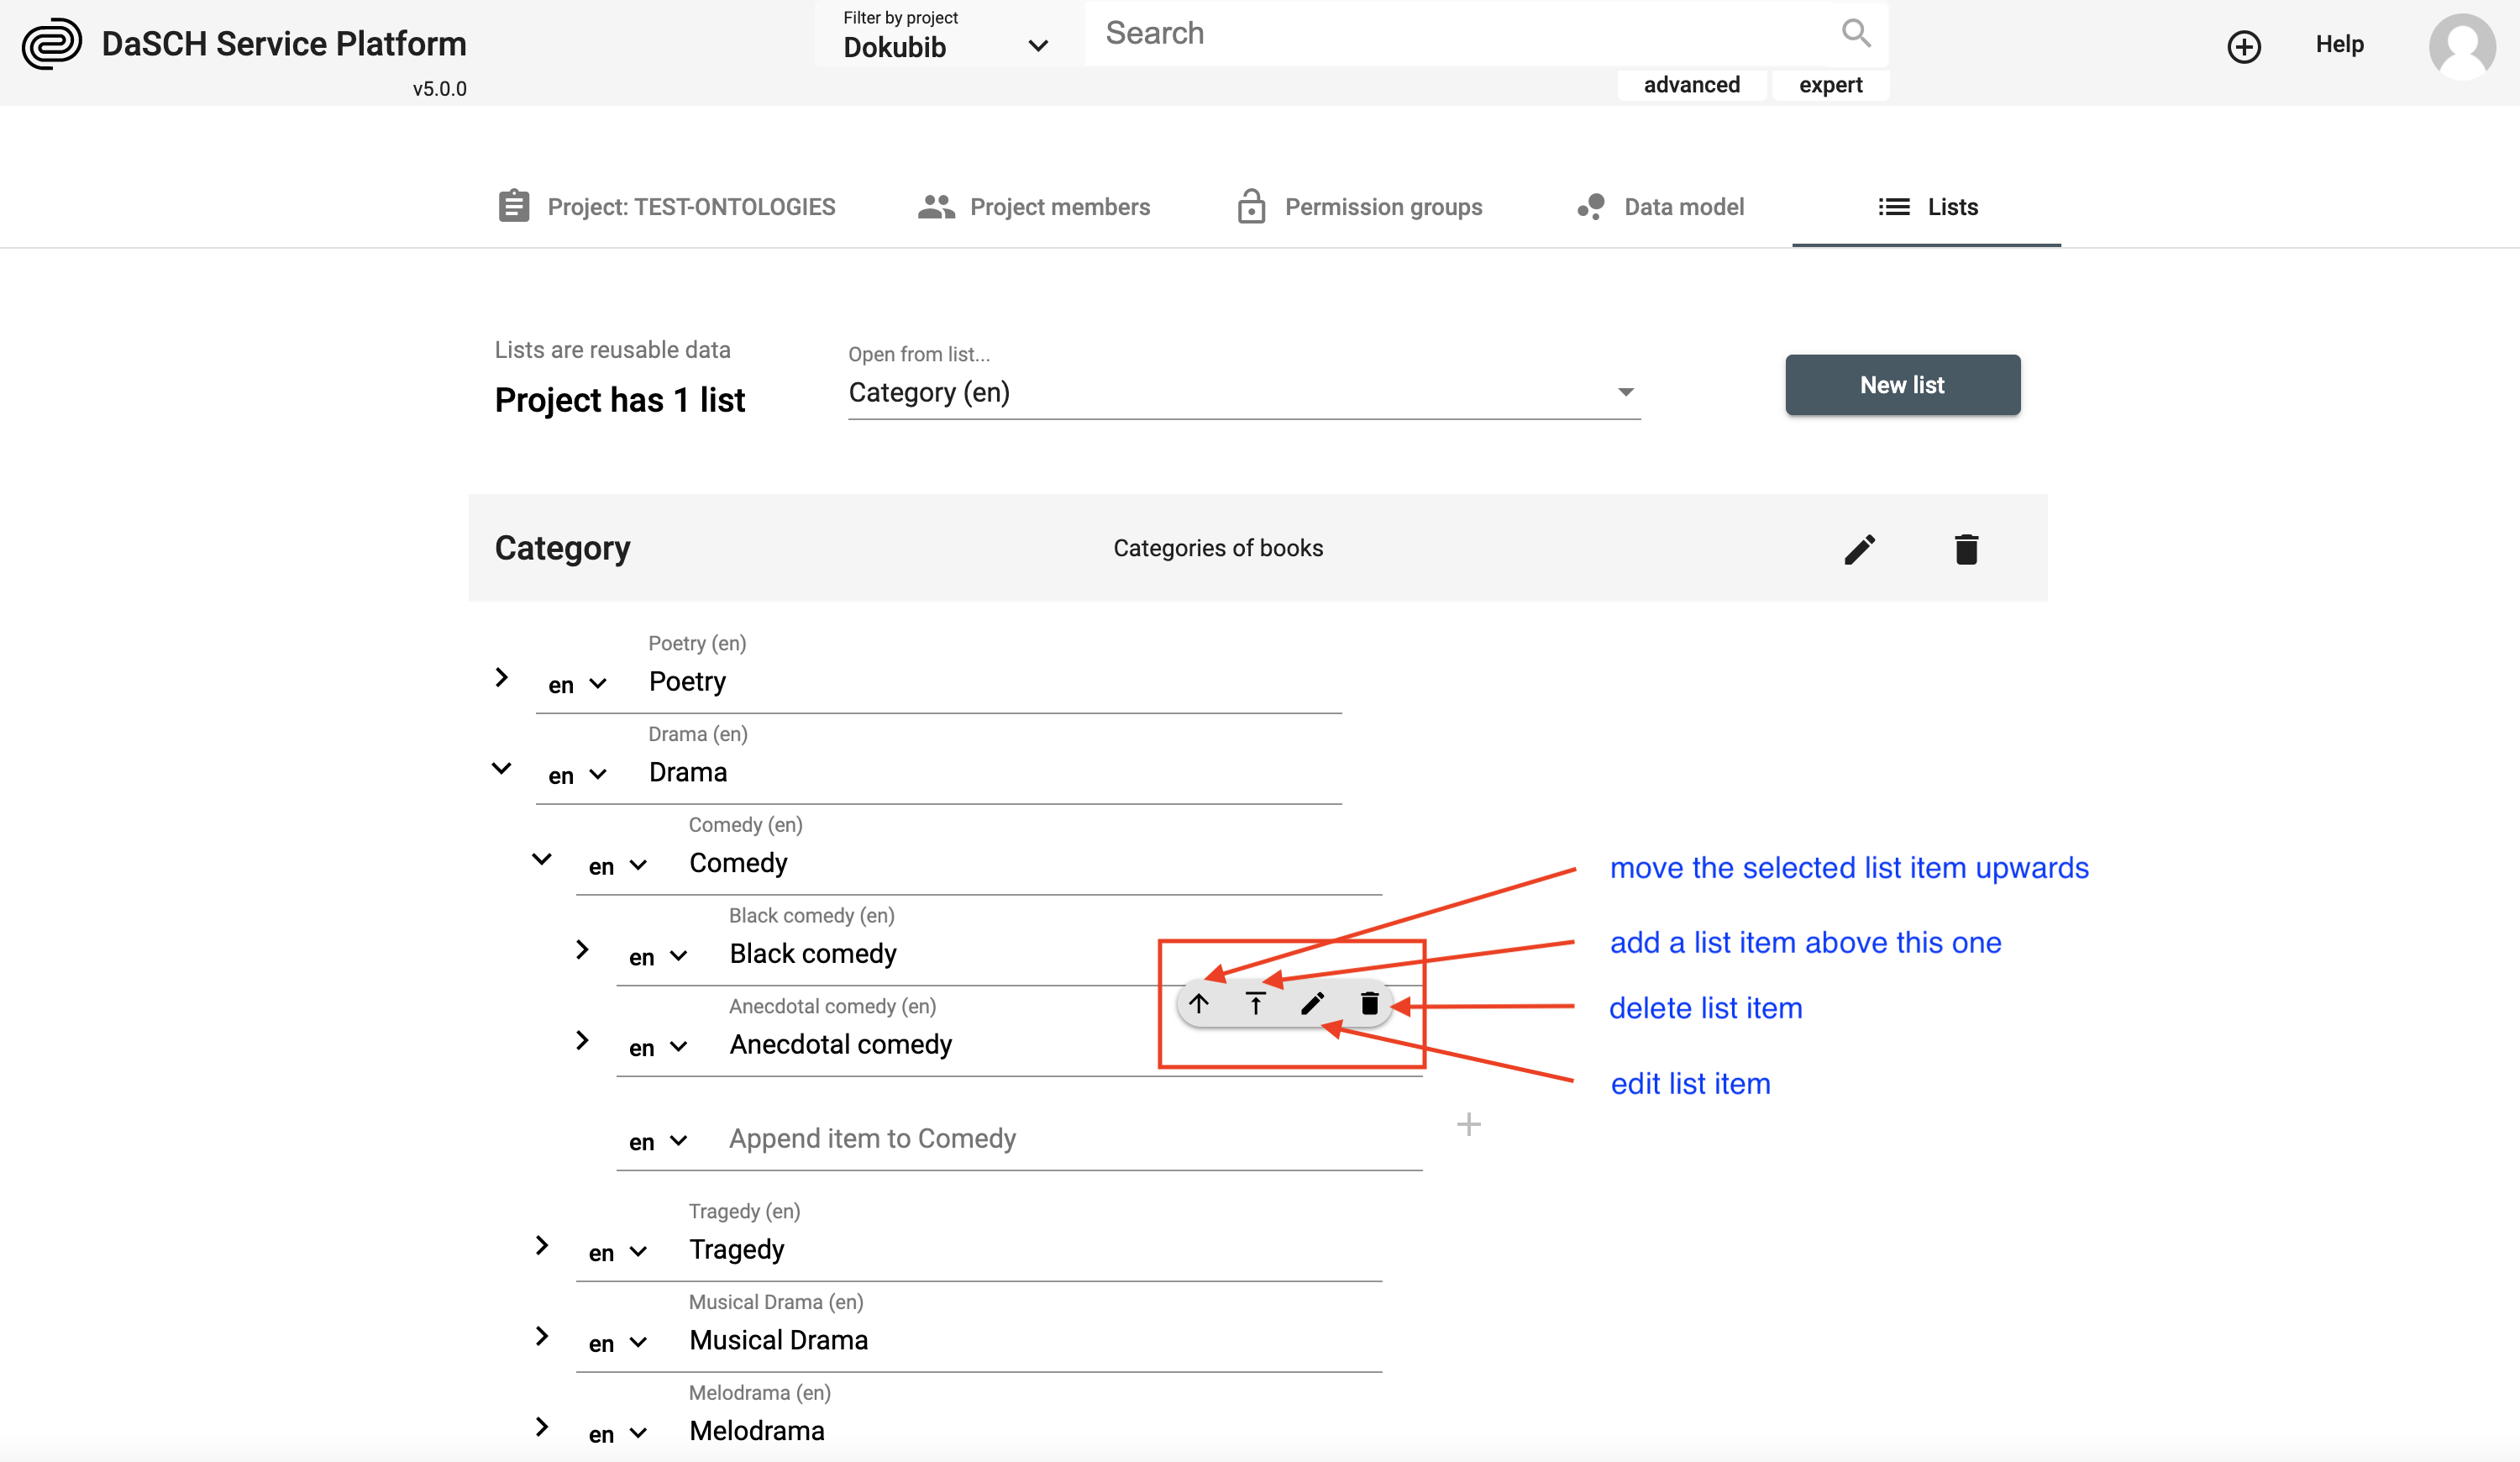Select the advanced search option
The width and height of the screenshot is (2520, 1462).
click(x=1690, y=82)
